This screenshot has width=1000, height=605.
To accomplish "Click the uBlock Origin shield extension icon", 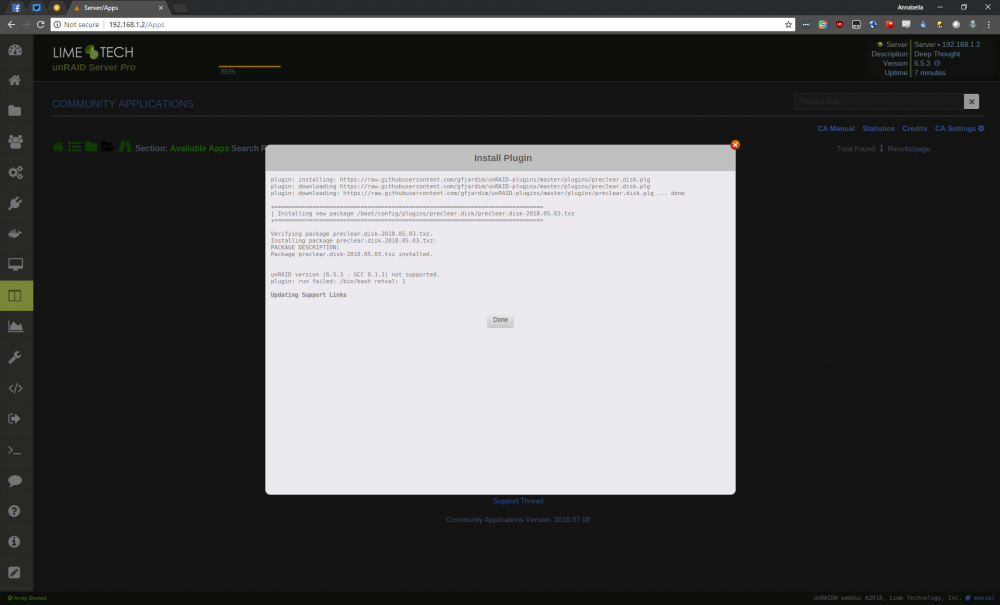I will pos(839,24).
